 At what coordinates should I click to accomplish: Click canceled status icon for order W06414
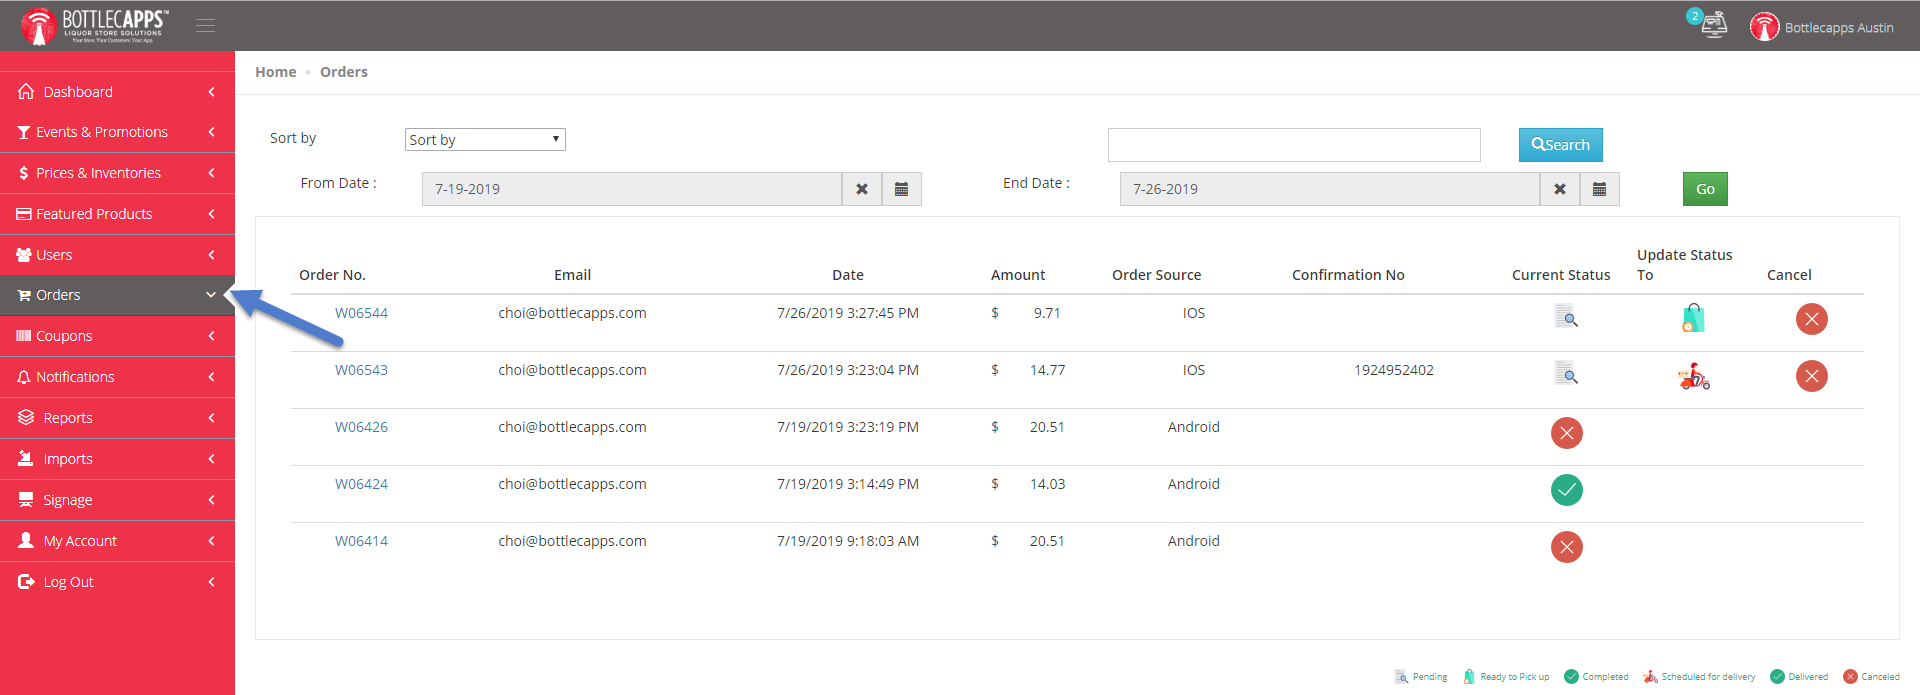click(1566, 547)
